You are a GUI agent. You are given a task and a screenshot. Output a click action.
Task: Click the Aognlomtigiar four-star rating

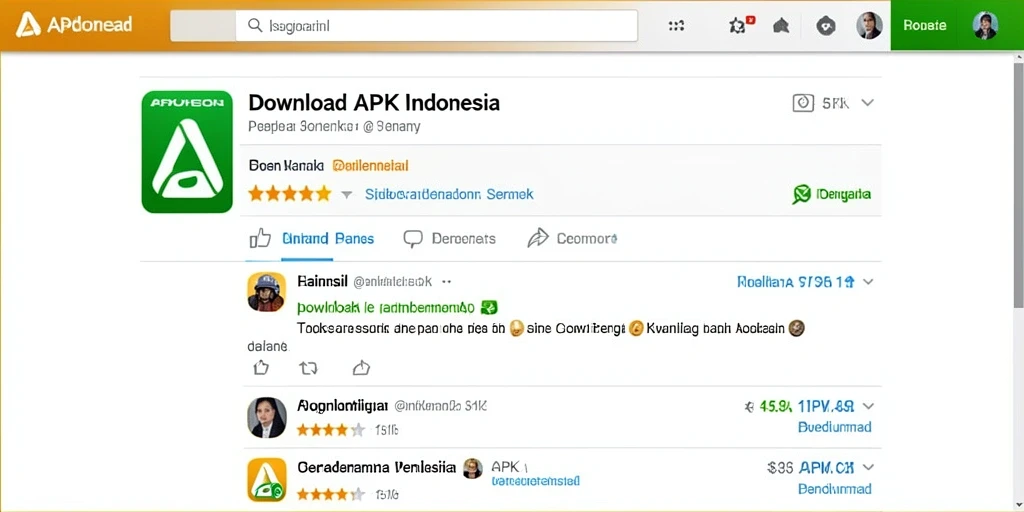point(330,430)
